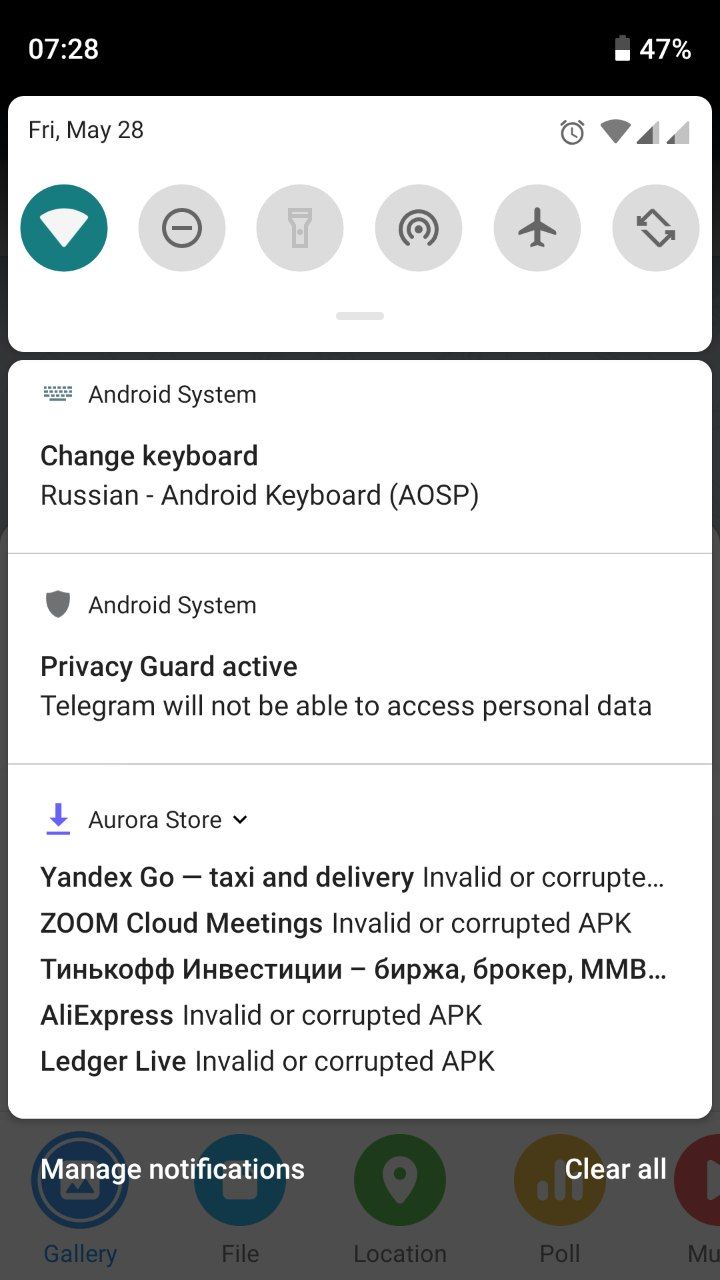Image resolution: width=720 pixels, height=1280 pixels.
Task: Expand Aurora Store notification chevron
Action: click(240, 820)
